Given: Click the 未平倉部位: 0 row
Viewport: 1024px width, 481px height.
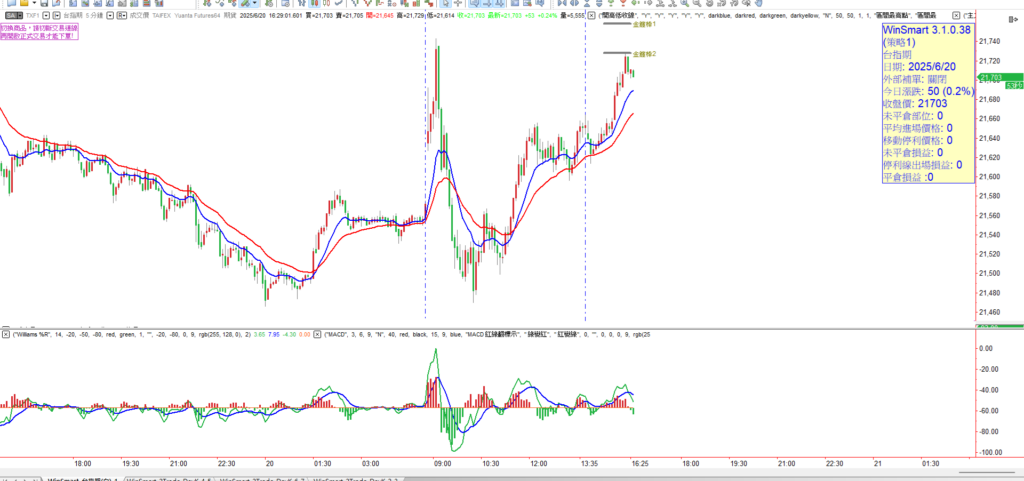Looking at the screenshot, I should [x=915, y=116].
